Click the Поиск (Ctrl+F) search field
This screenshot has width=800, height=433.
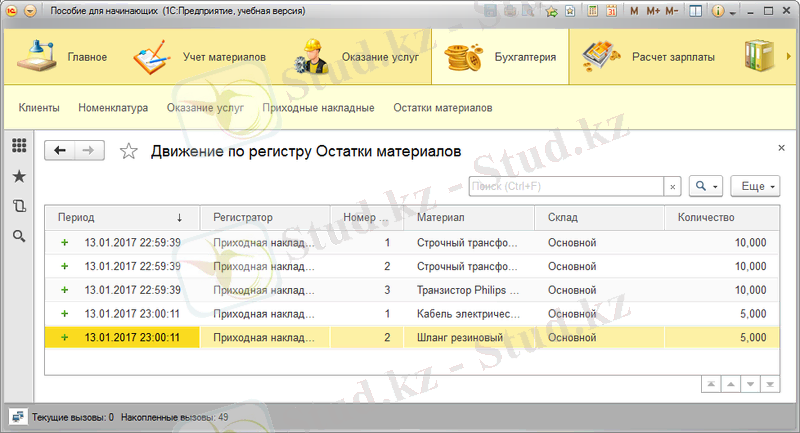566,186
